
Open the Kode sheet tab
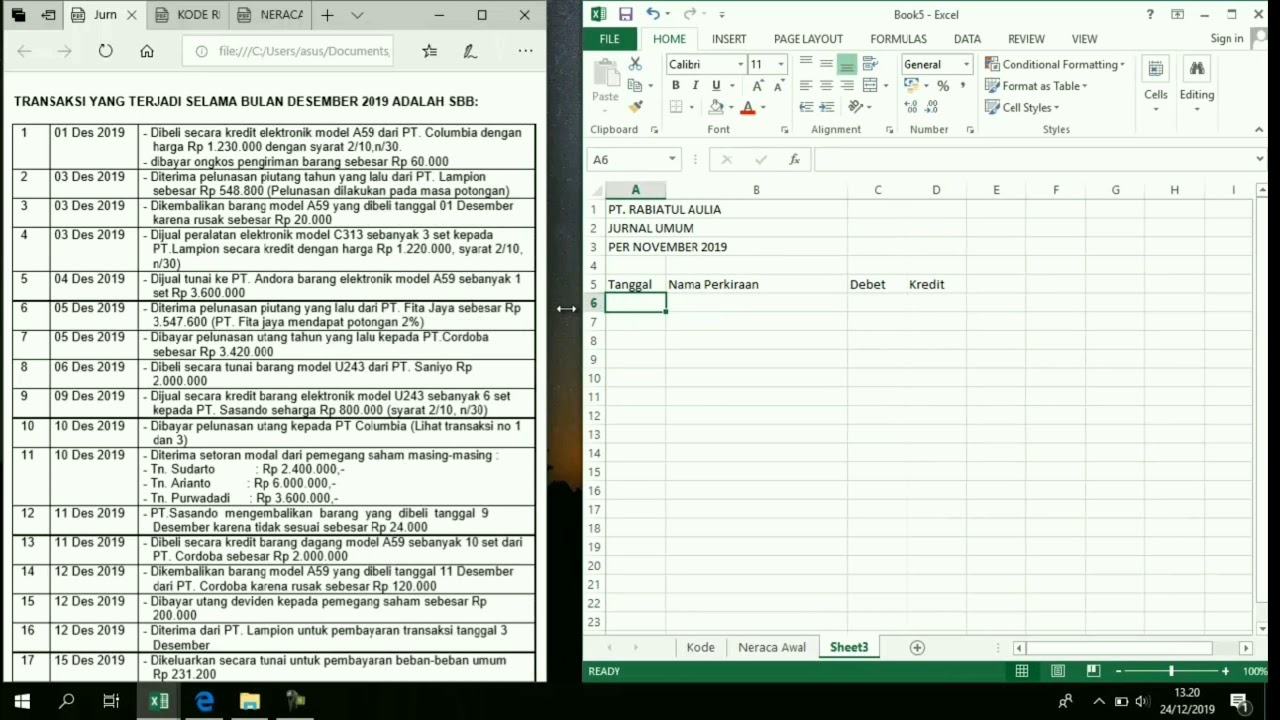[x=700, y=647]
